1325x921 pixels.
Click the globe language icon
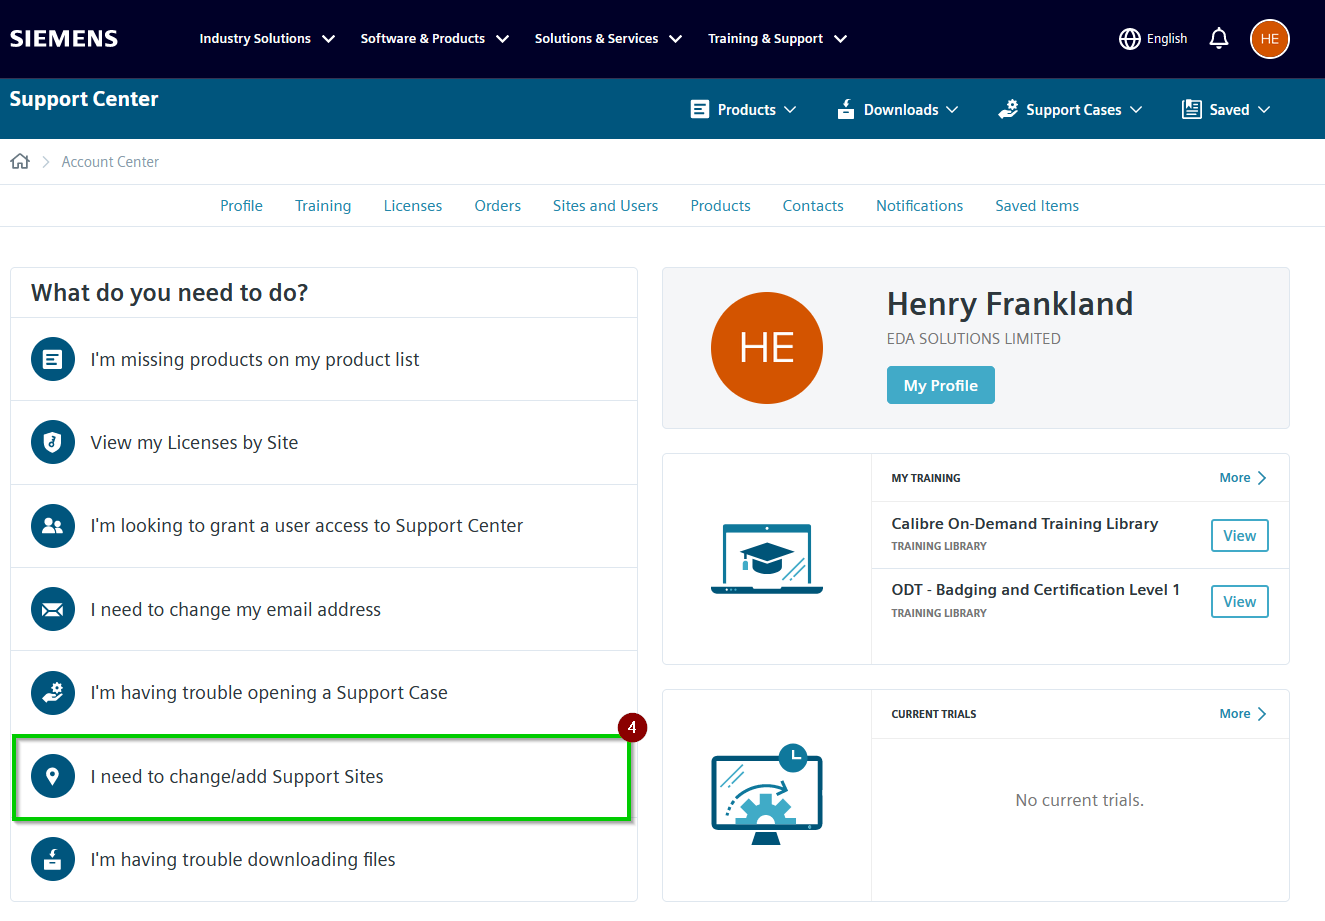tap(1130, 39)
